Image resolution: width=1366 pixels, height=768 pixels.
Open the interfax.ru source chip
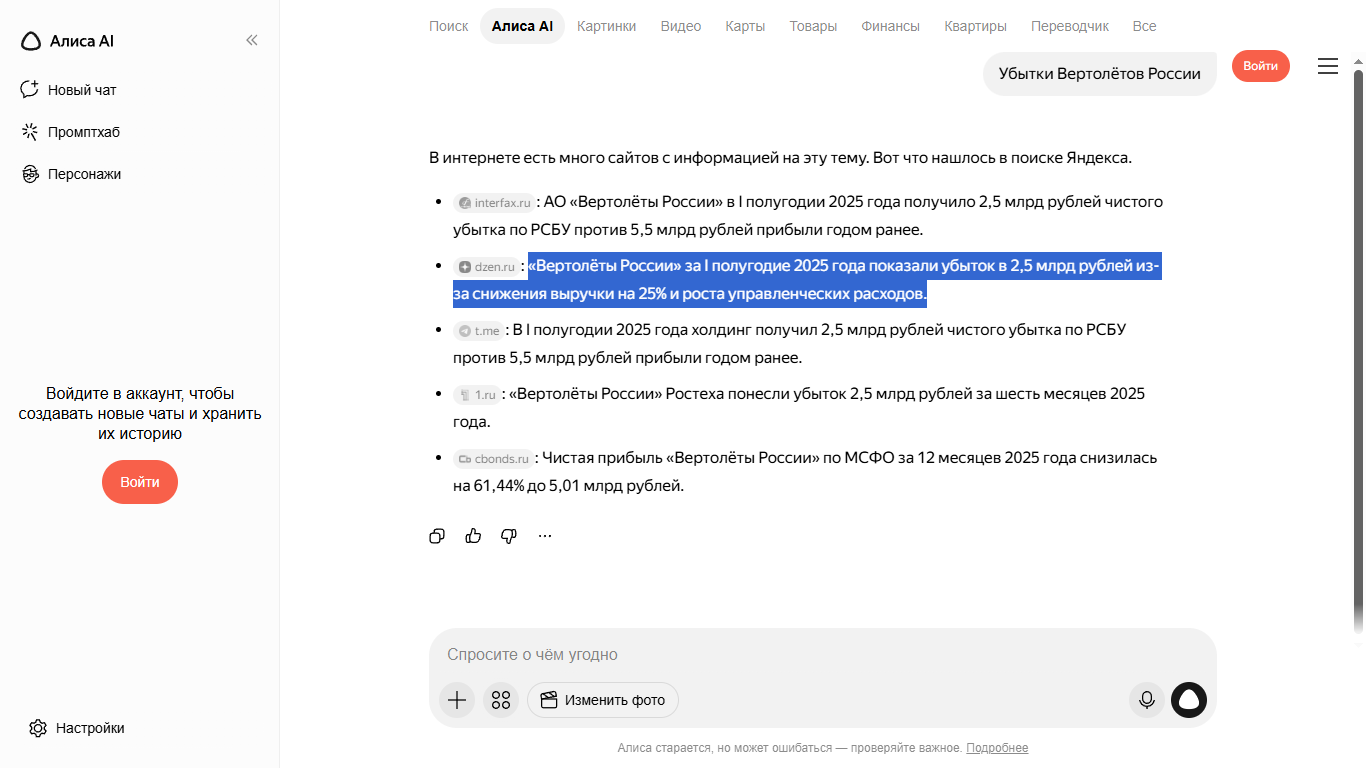(494, 203)
